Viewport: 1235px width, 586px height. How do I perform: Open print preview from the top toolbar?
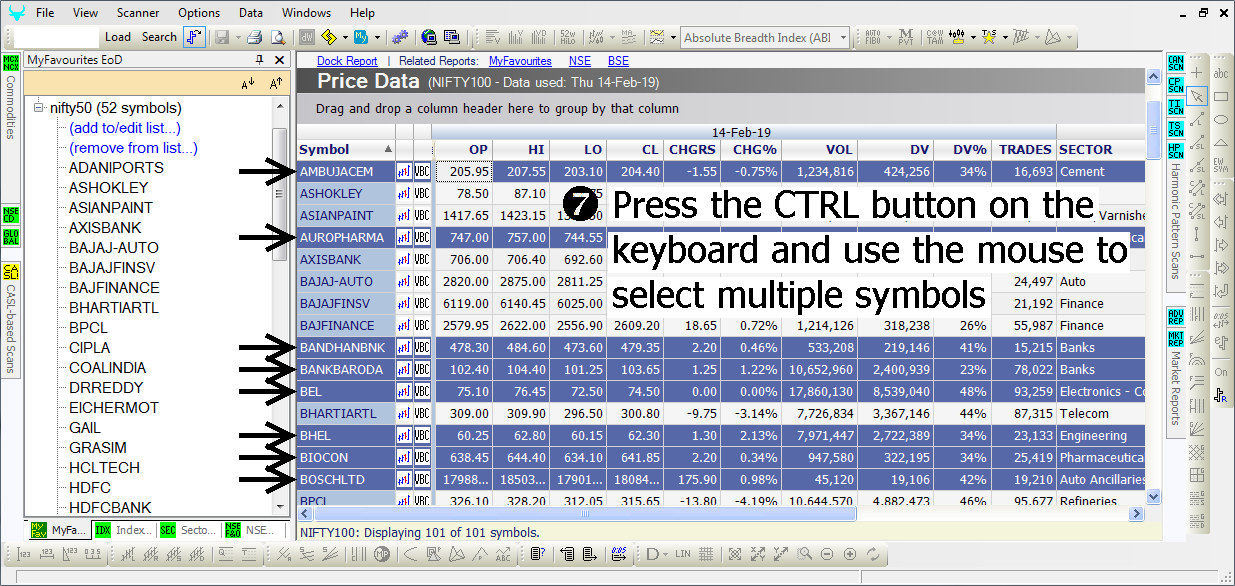click(x=276, y=37)
